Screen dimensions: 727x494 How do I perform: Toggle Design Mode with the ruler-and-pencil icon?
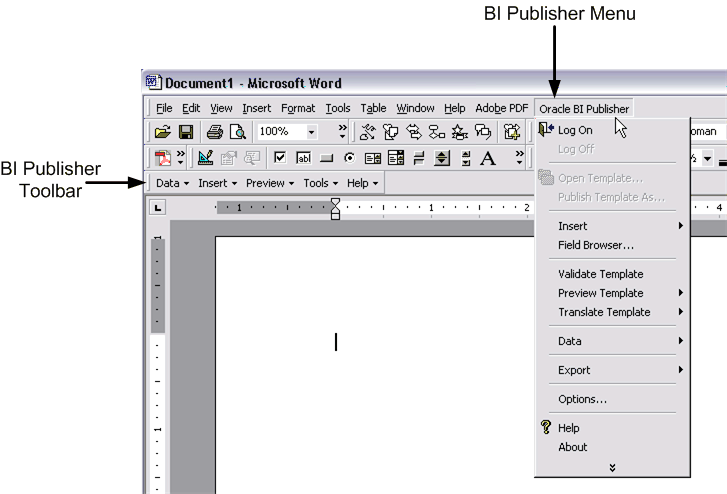tap(205, 158)
